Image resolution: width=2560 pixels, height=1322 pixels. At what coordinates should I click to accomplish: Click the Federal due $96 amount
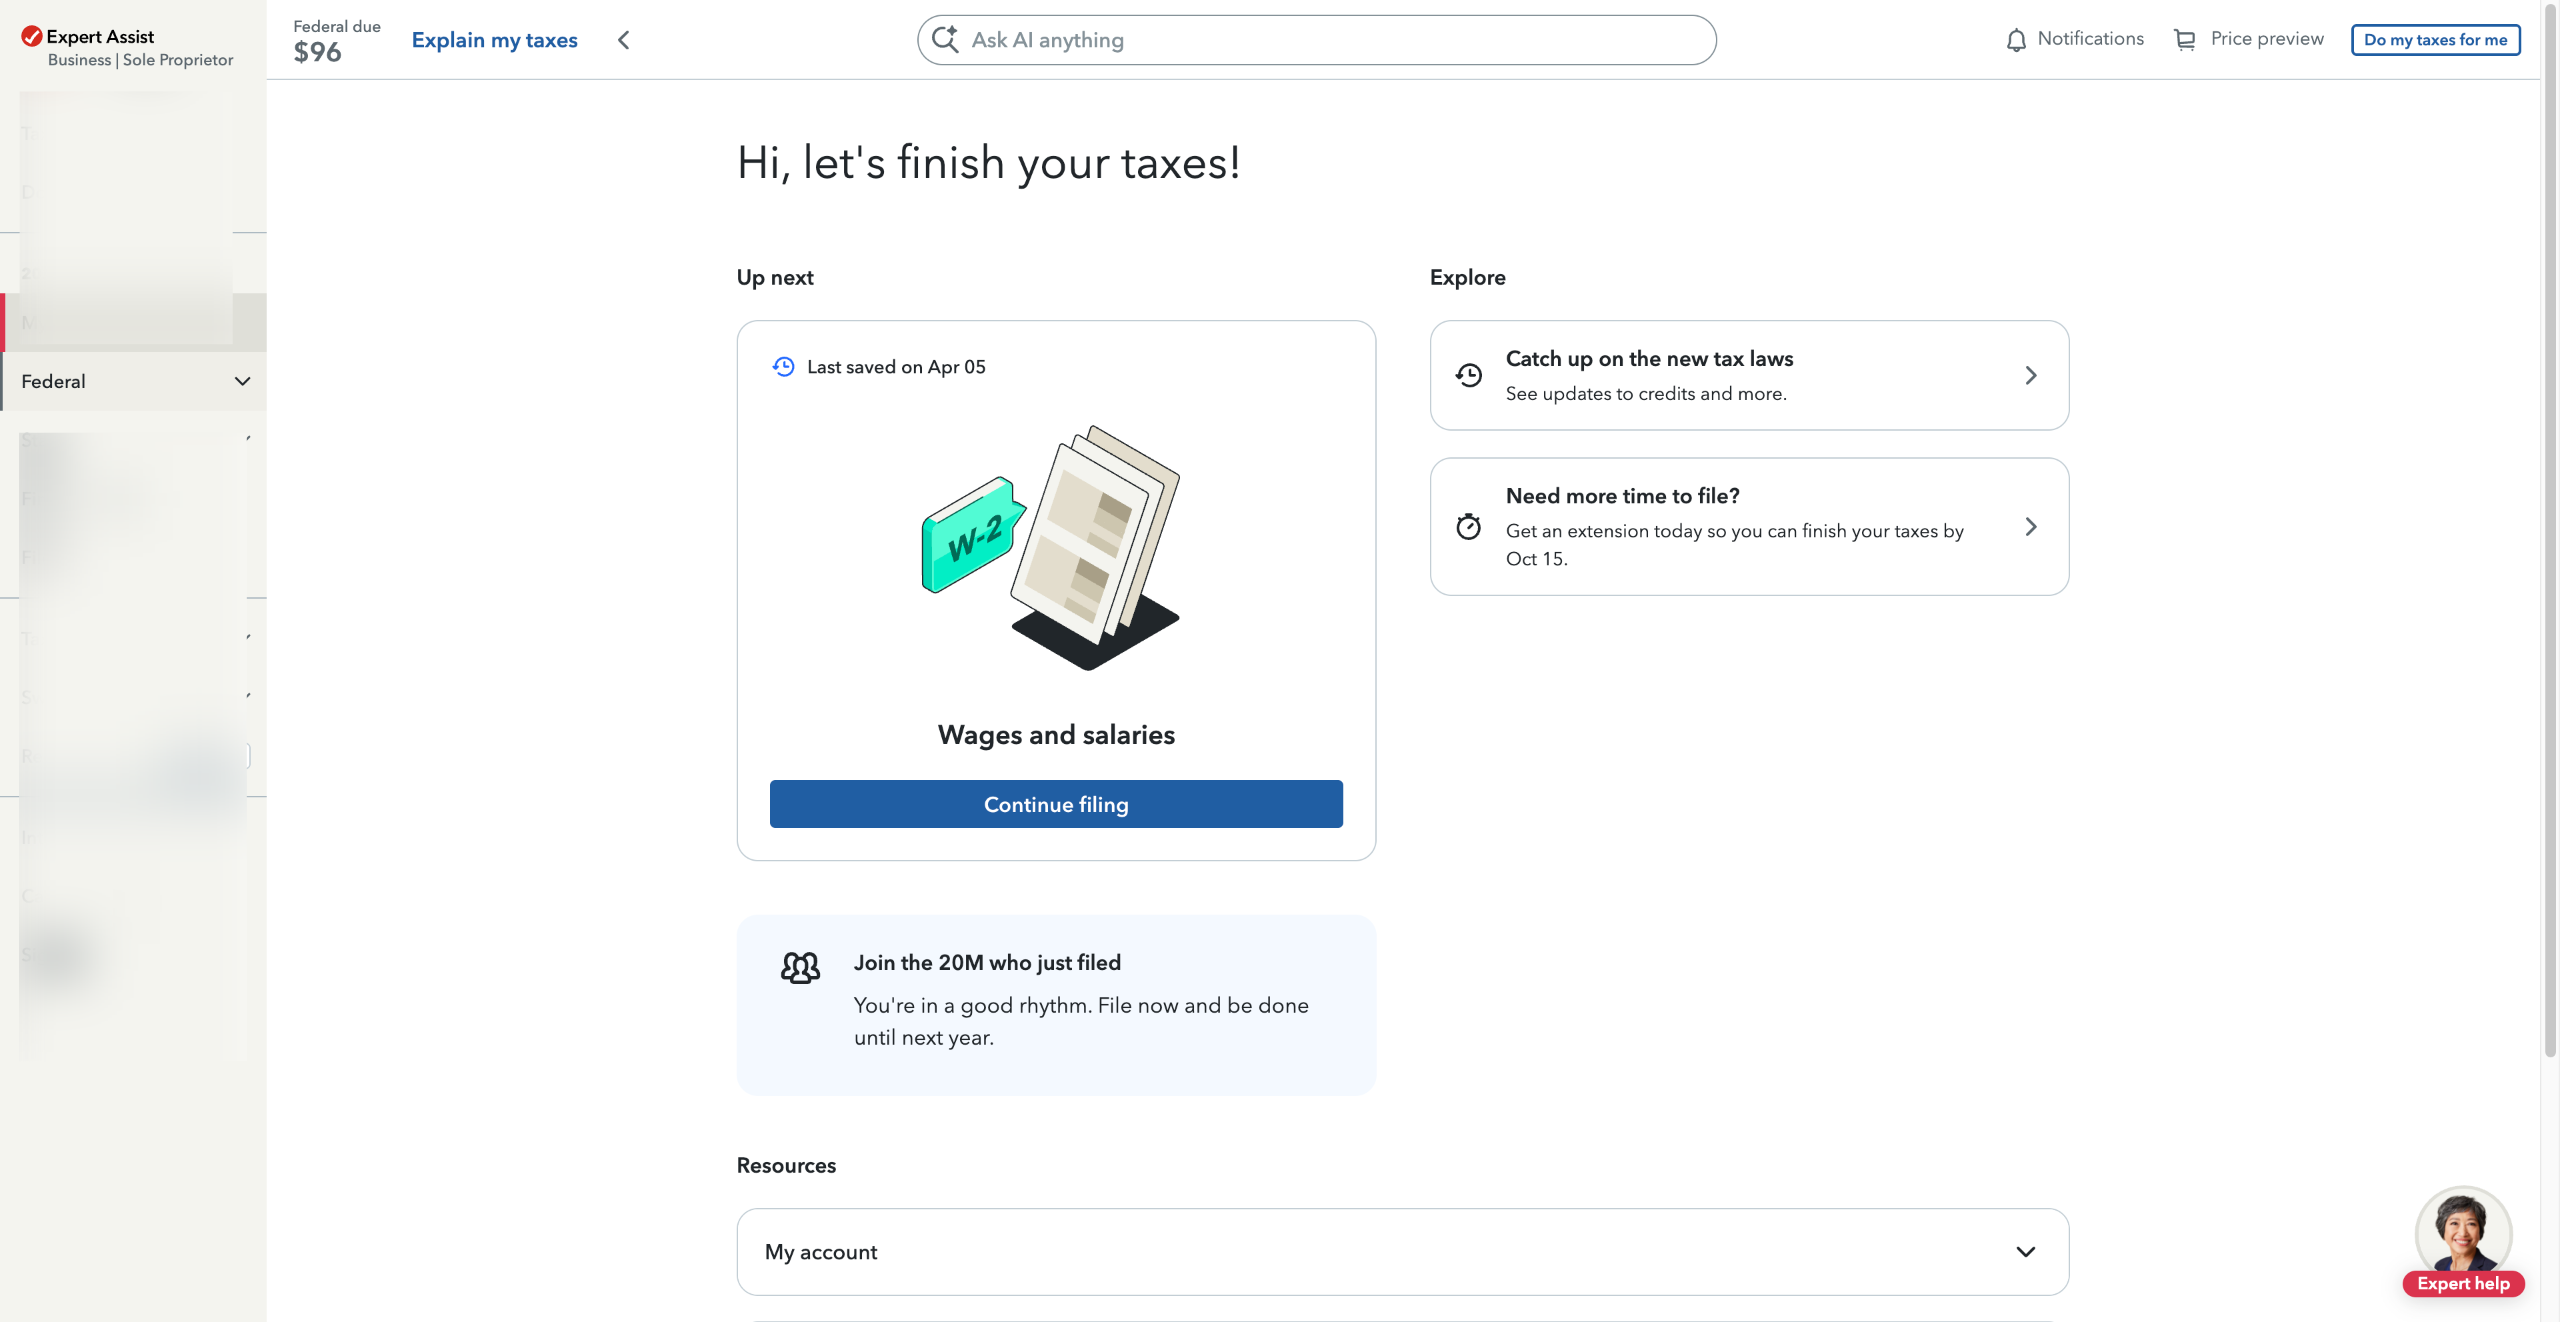[x=317, y=52]
